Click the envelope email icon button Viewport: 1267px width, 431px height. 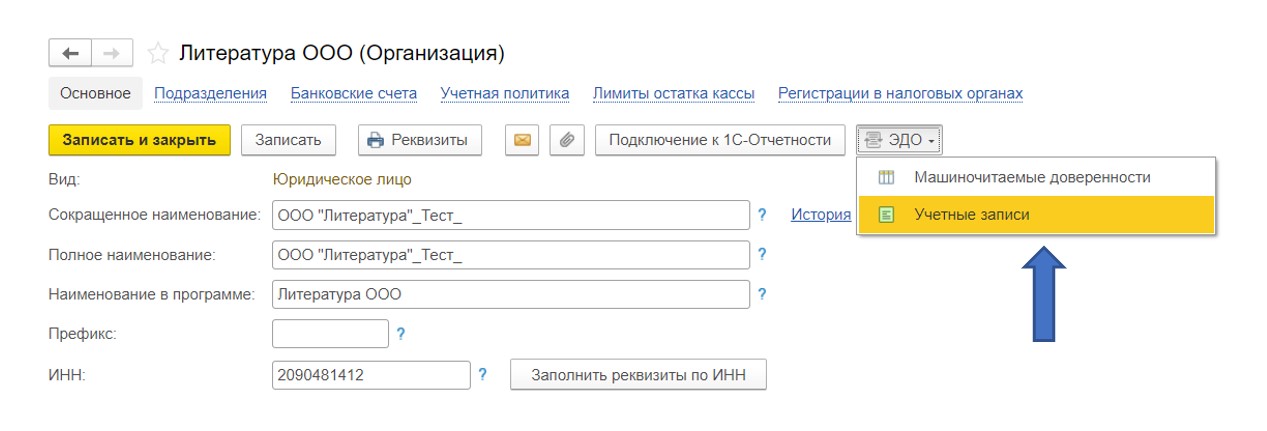pyautogui.click(x=522, y=140)
